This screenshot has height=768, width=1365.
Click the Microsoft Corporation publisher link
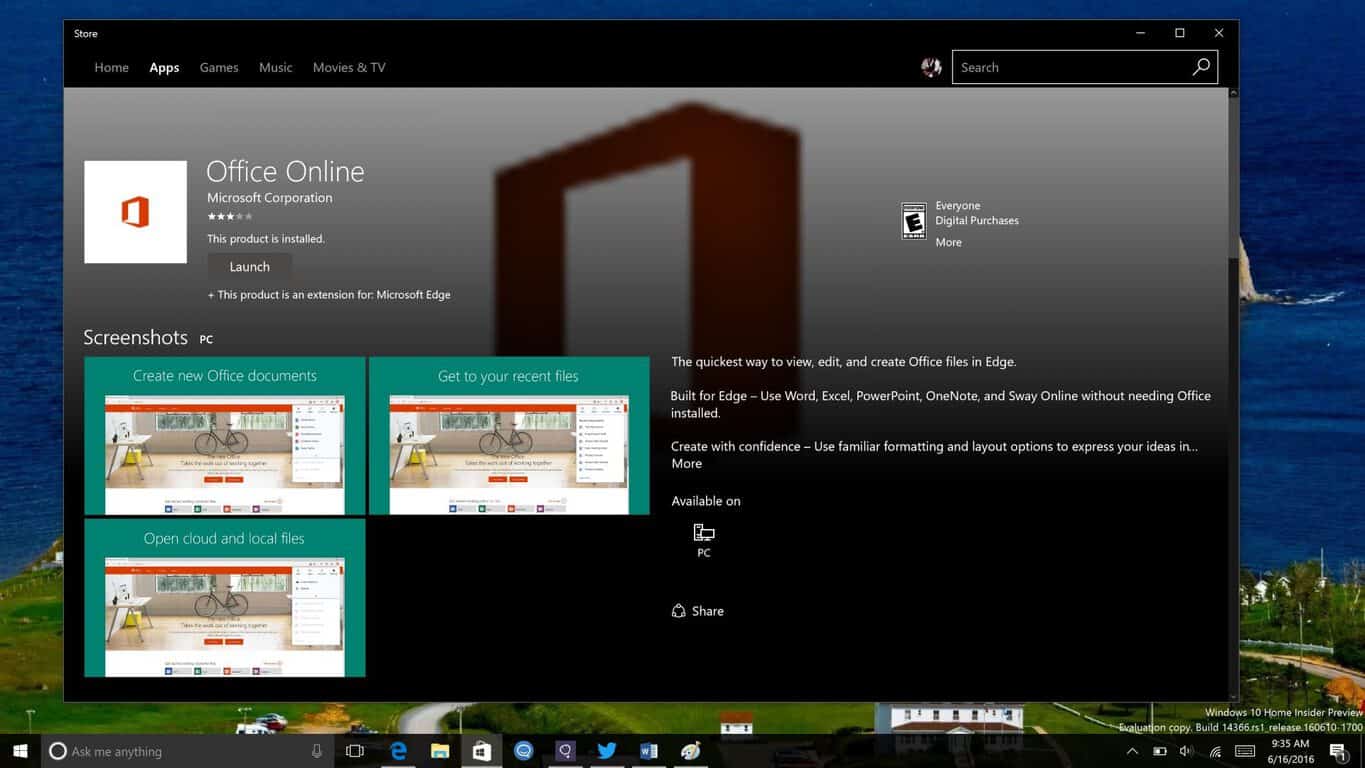click(x=270, y=198)
